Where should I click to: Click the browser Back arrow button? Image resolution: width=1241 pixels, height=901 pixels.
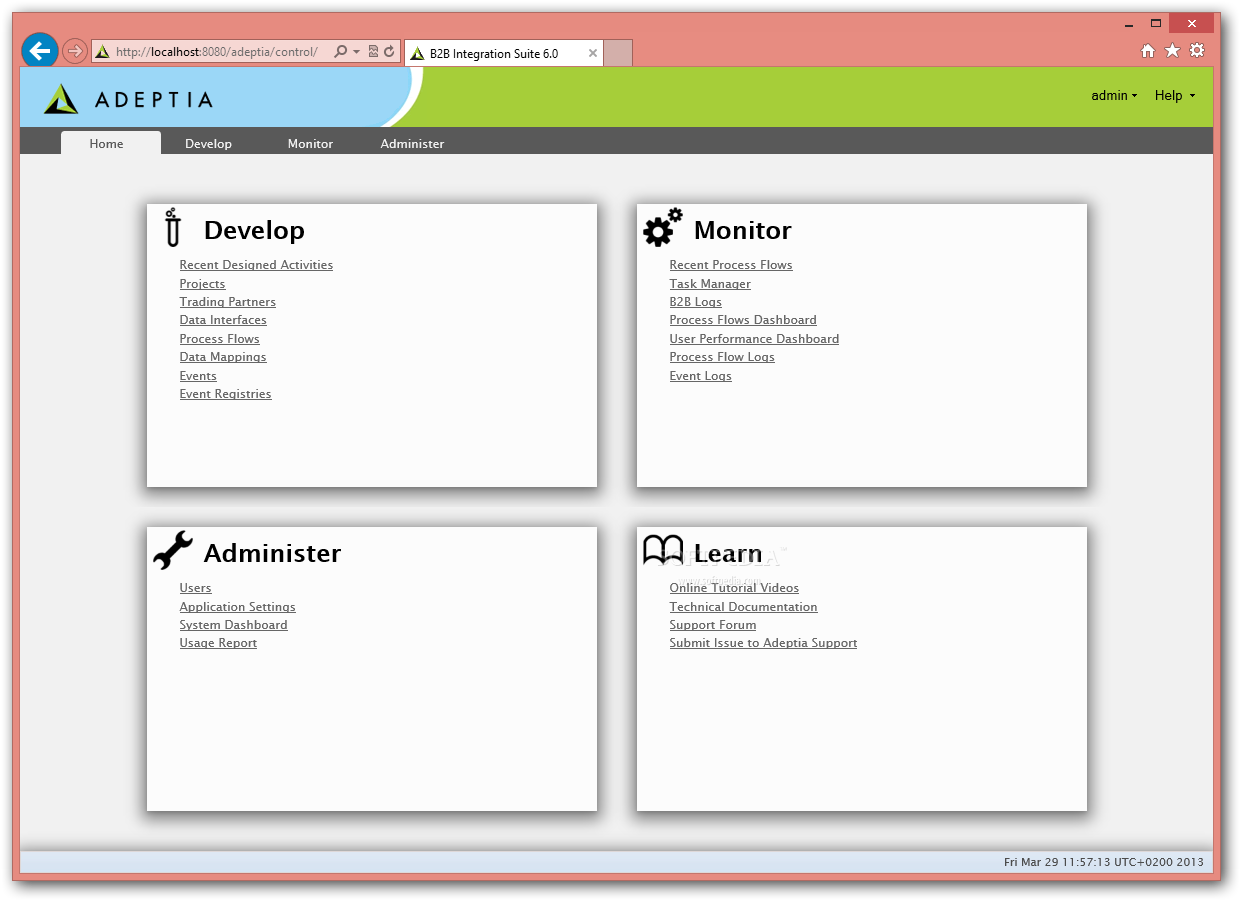tap(40, 51)
